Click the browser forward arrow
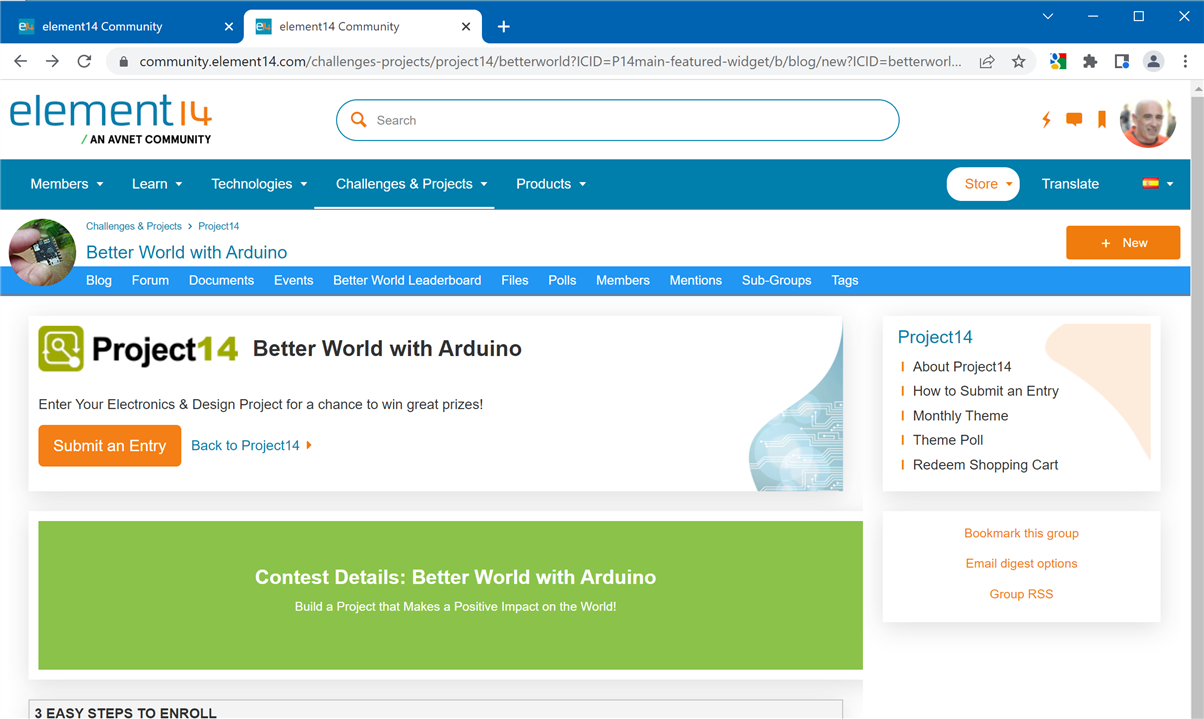1204x719 pixels. point(53,61)
